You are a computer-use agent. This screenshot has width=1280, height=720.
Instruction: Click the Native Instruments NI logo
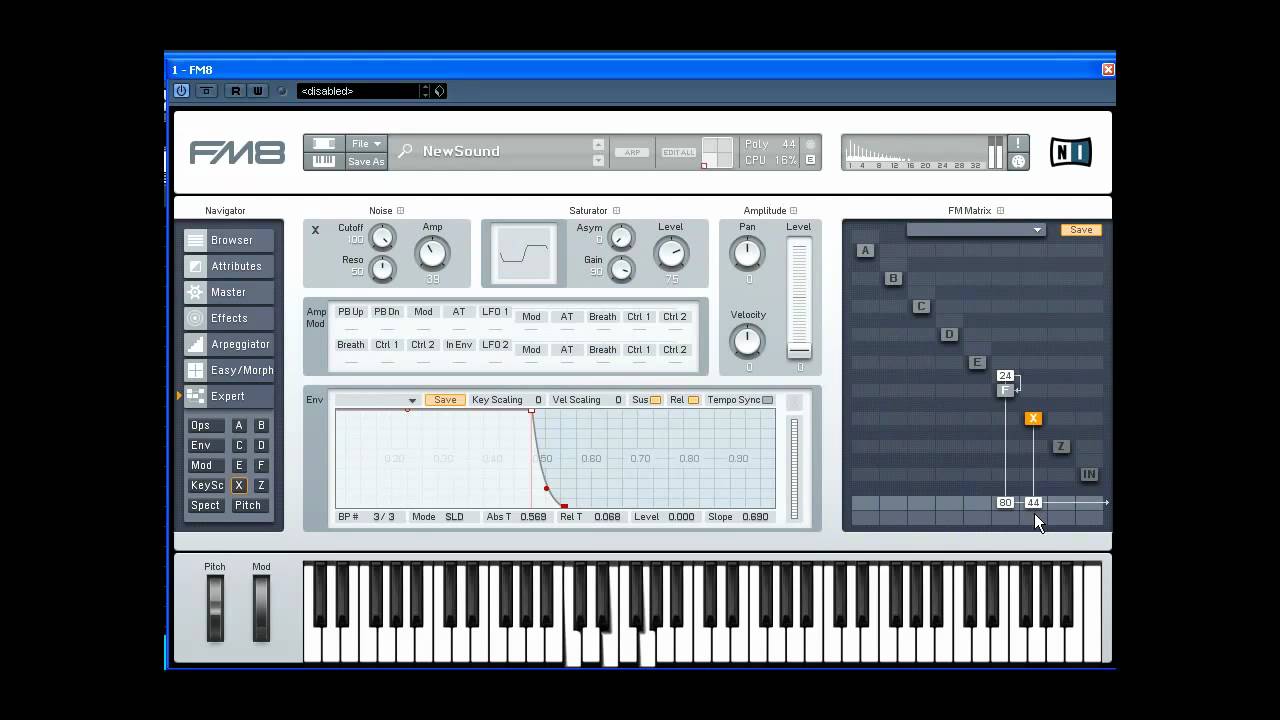tap(1071, 152)
